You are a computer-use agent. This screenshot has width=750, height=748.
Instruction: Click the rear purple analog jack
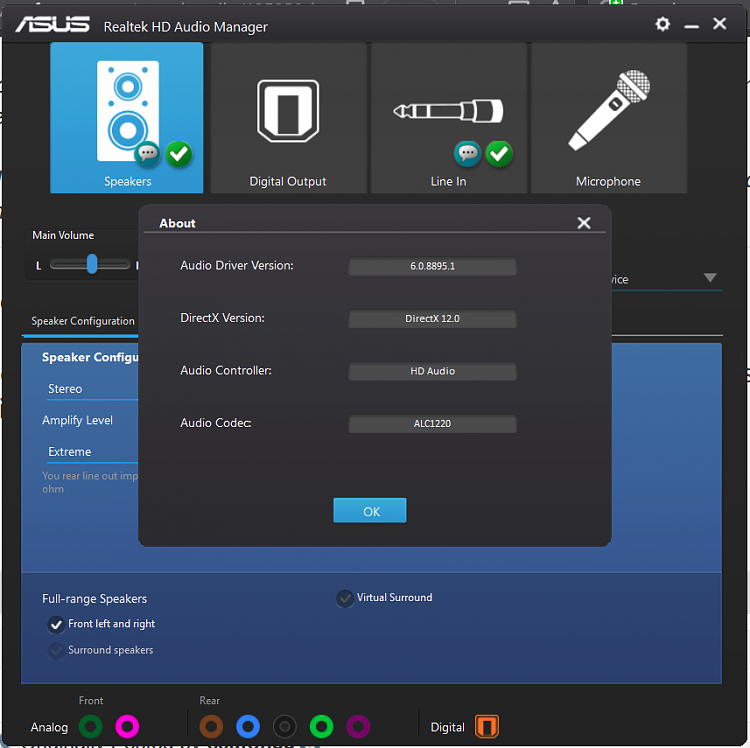click(358, 727)
